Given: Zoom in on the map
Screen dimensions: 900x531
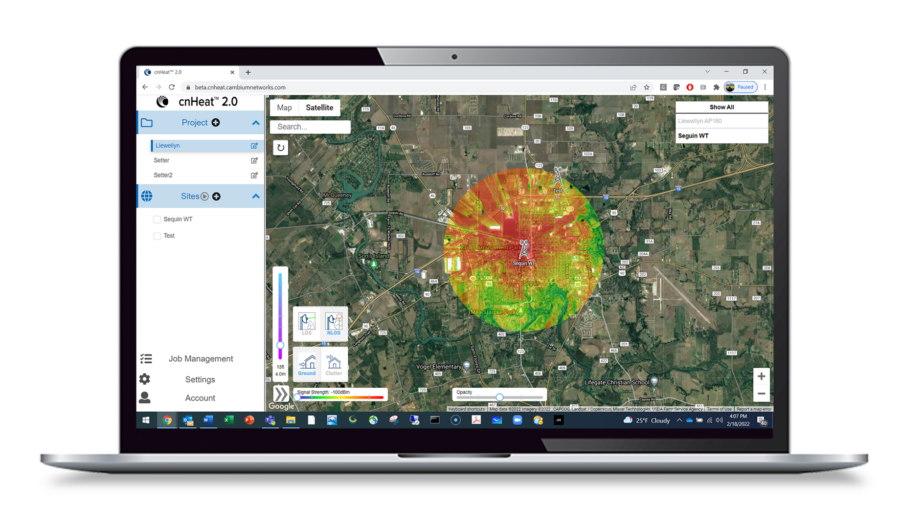Looking at the screenshot, I should coord(761,377).
